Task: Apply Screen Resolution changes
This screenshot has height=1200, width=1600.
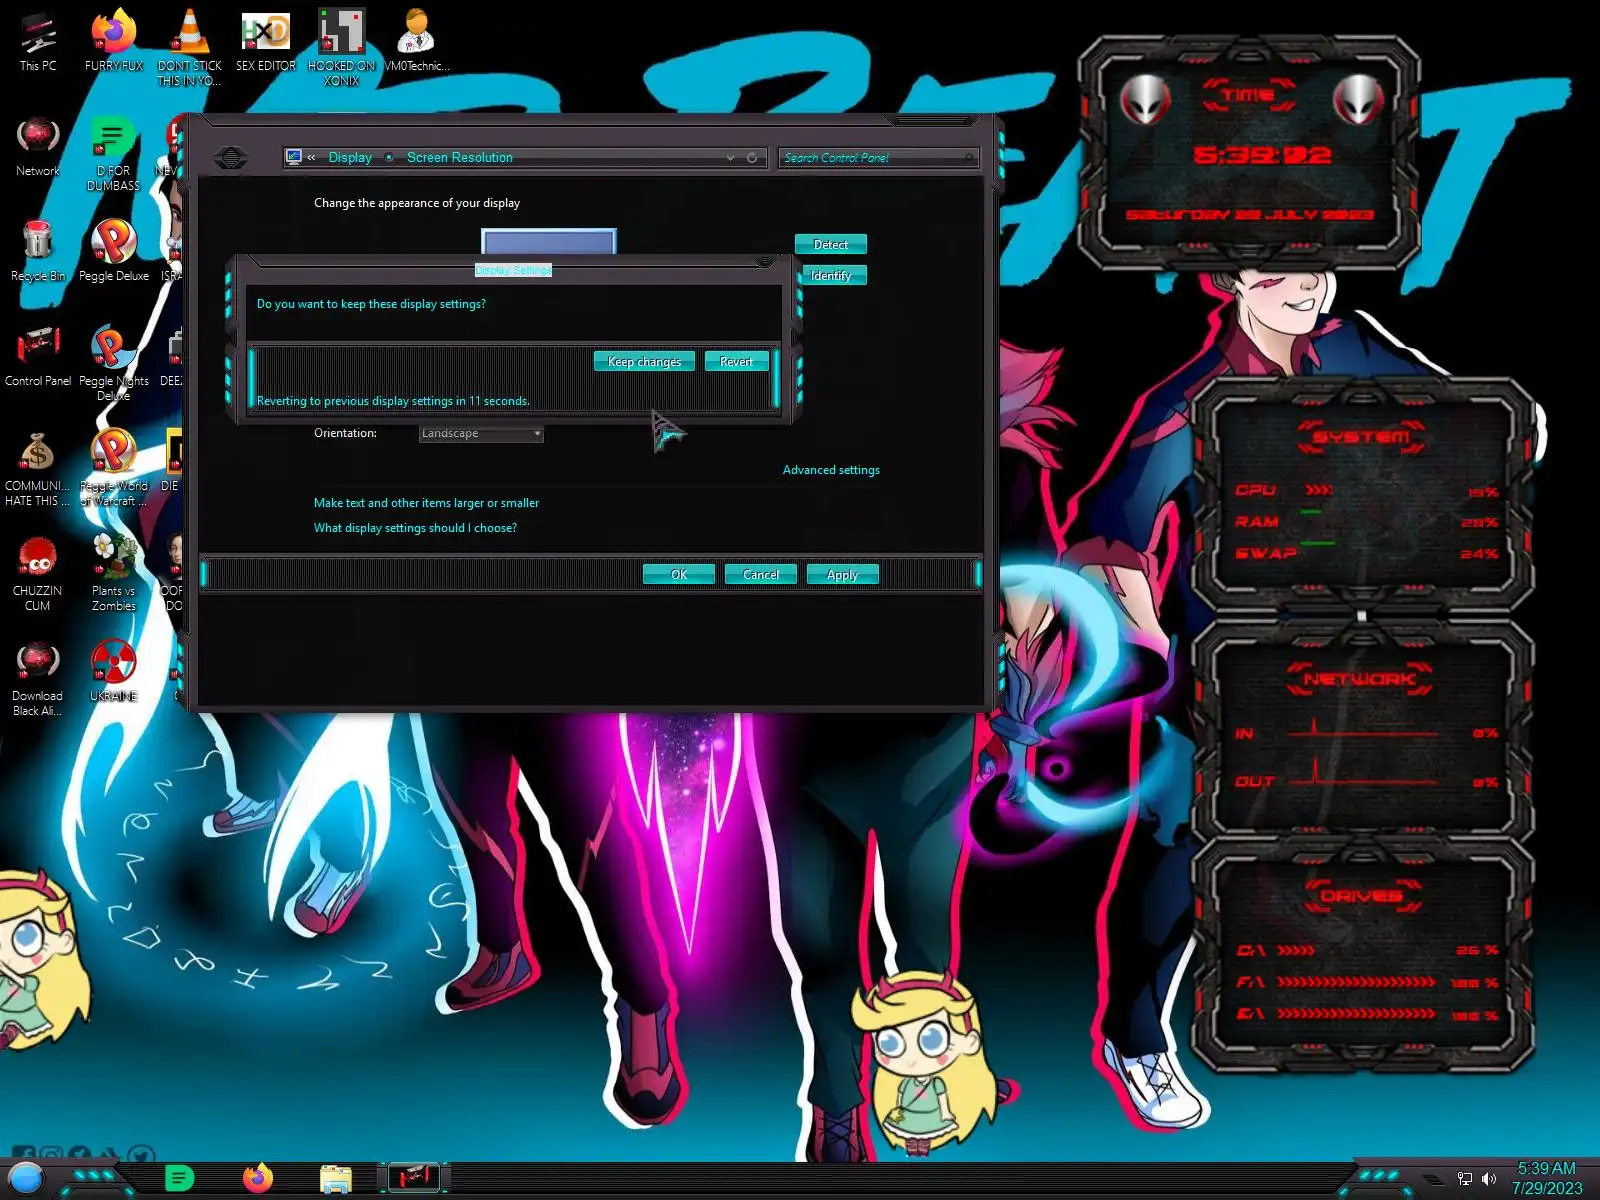Action: 842,574
